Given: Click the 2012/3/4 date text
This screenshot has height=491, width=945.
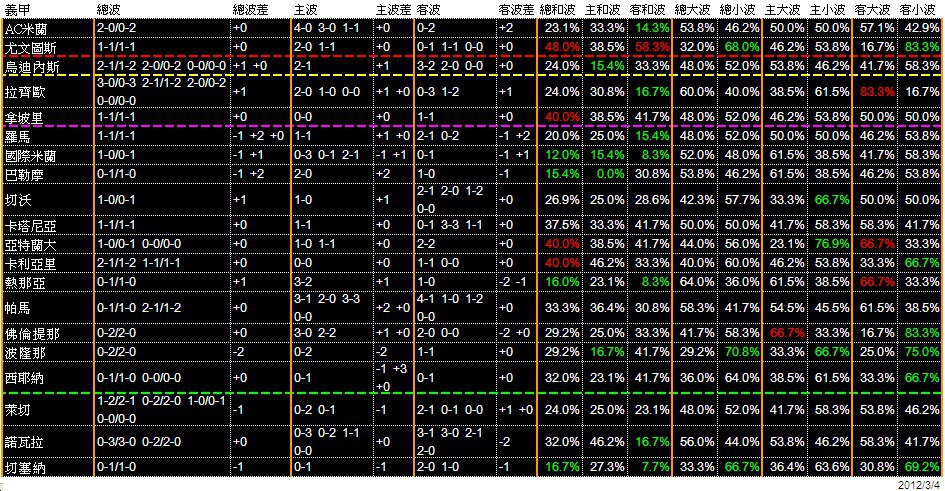Looking at the screenshot, I should point(918,485).
